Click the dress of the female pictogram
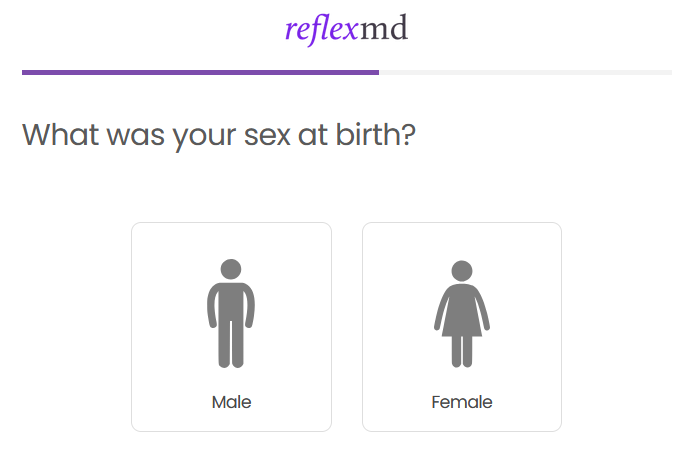 (x=462, y=314)
